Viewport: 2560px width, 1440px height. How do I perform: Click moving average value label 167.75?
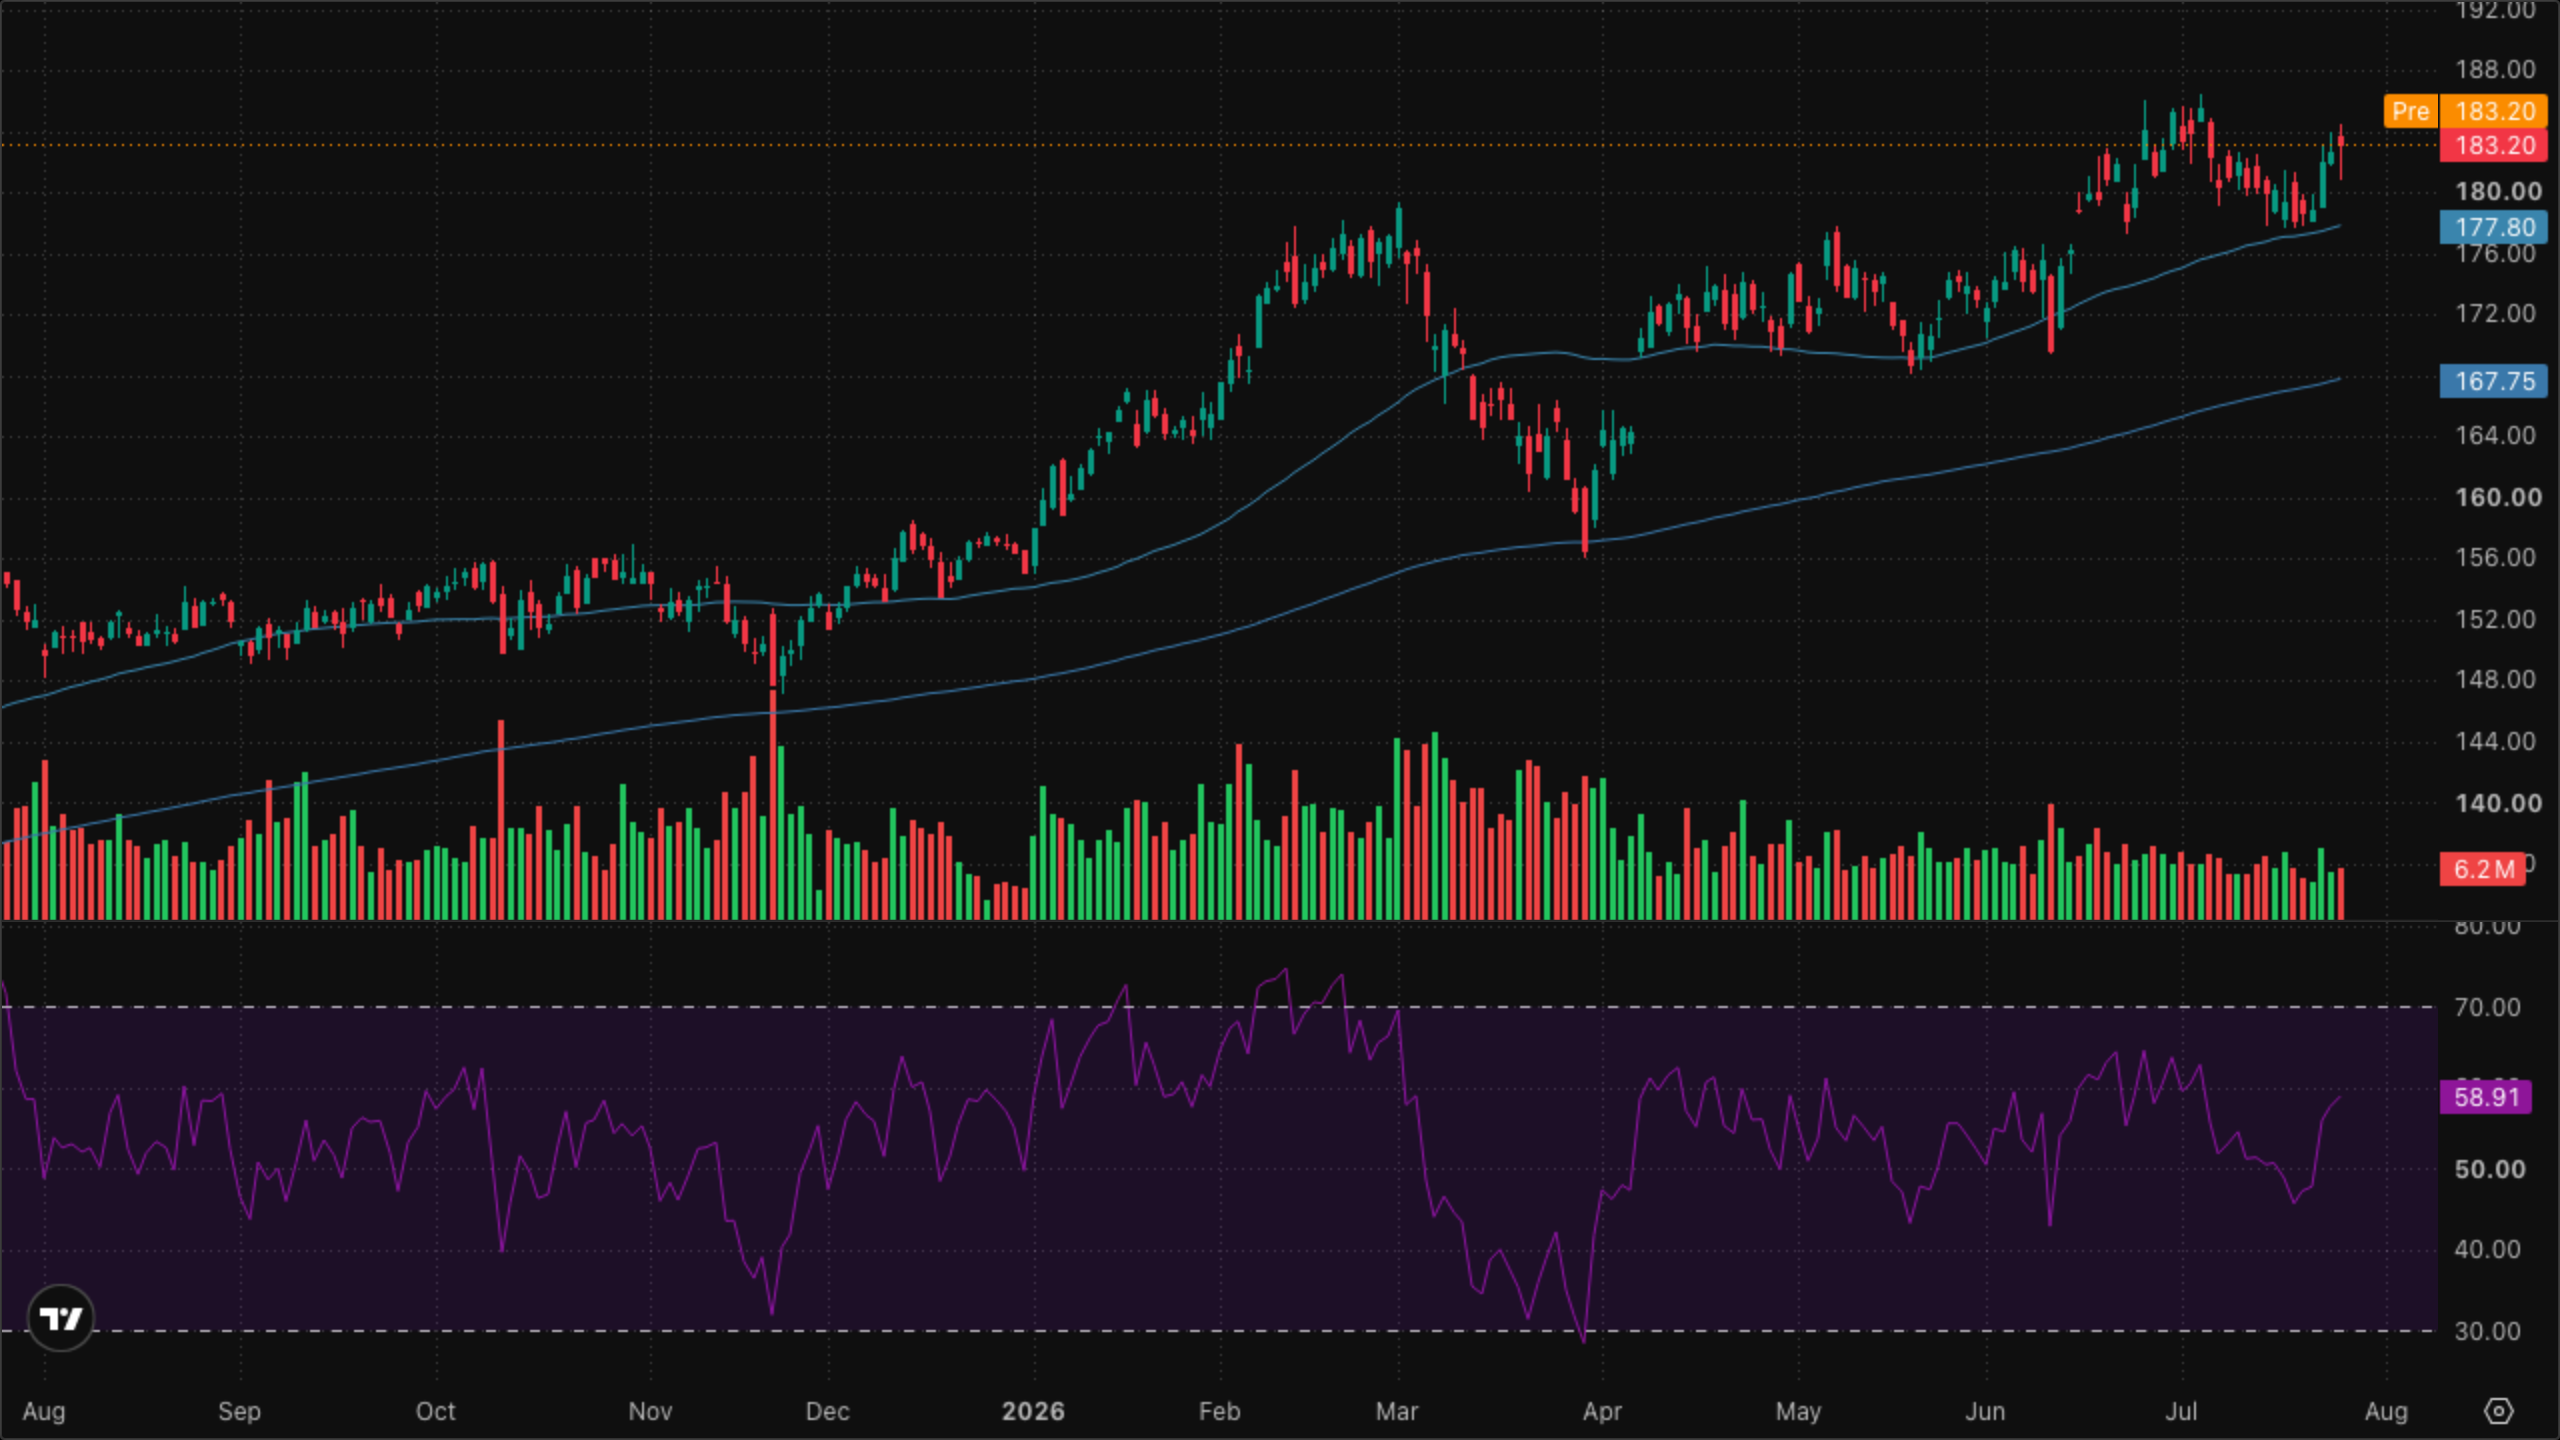[x=2494, y=381]
